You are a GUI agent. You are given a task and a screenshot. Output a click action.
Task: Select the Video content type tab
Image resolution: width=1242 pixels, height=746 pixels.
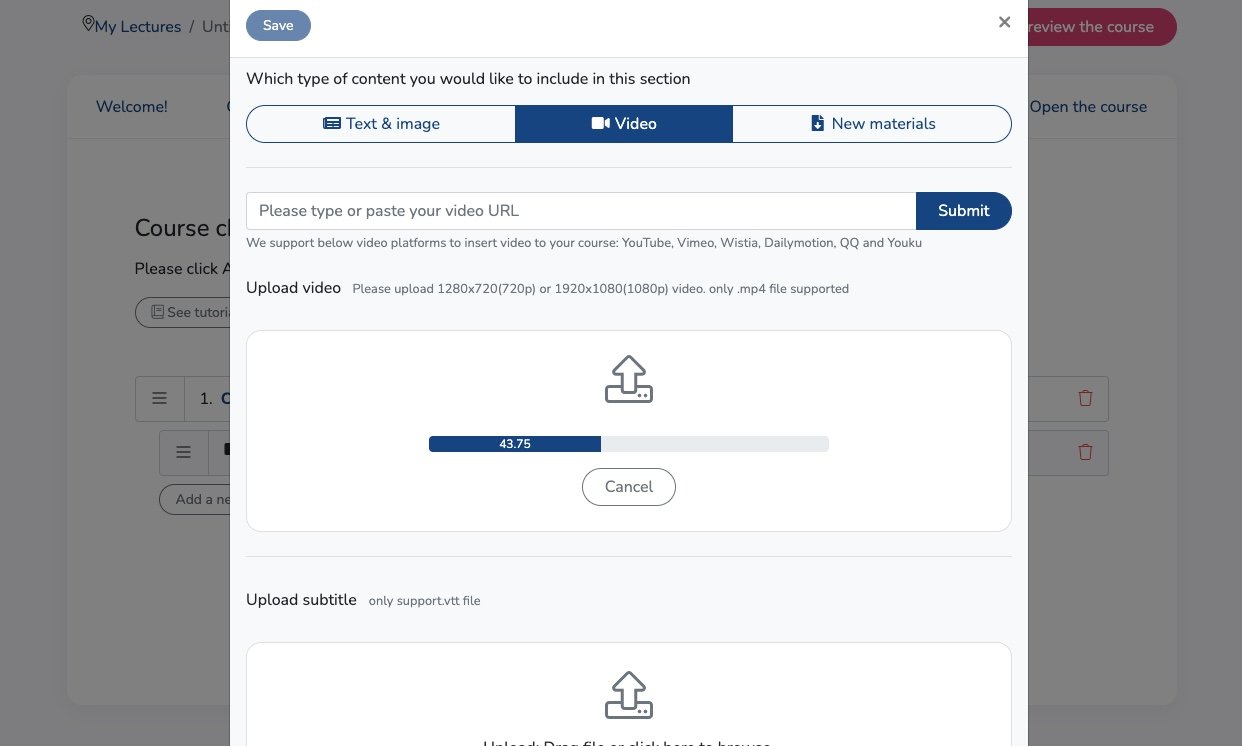pyautogui.click(x=624, y=124)
